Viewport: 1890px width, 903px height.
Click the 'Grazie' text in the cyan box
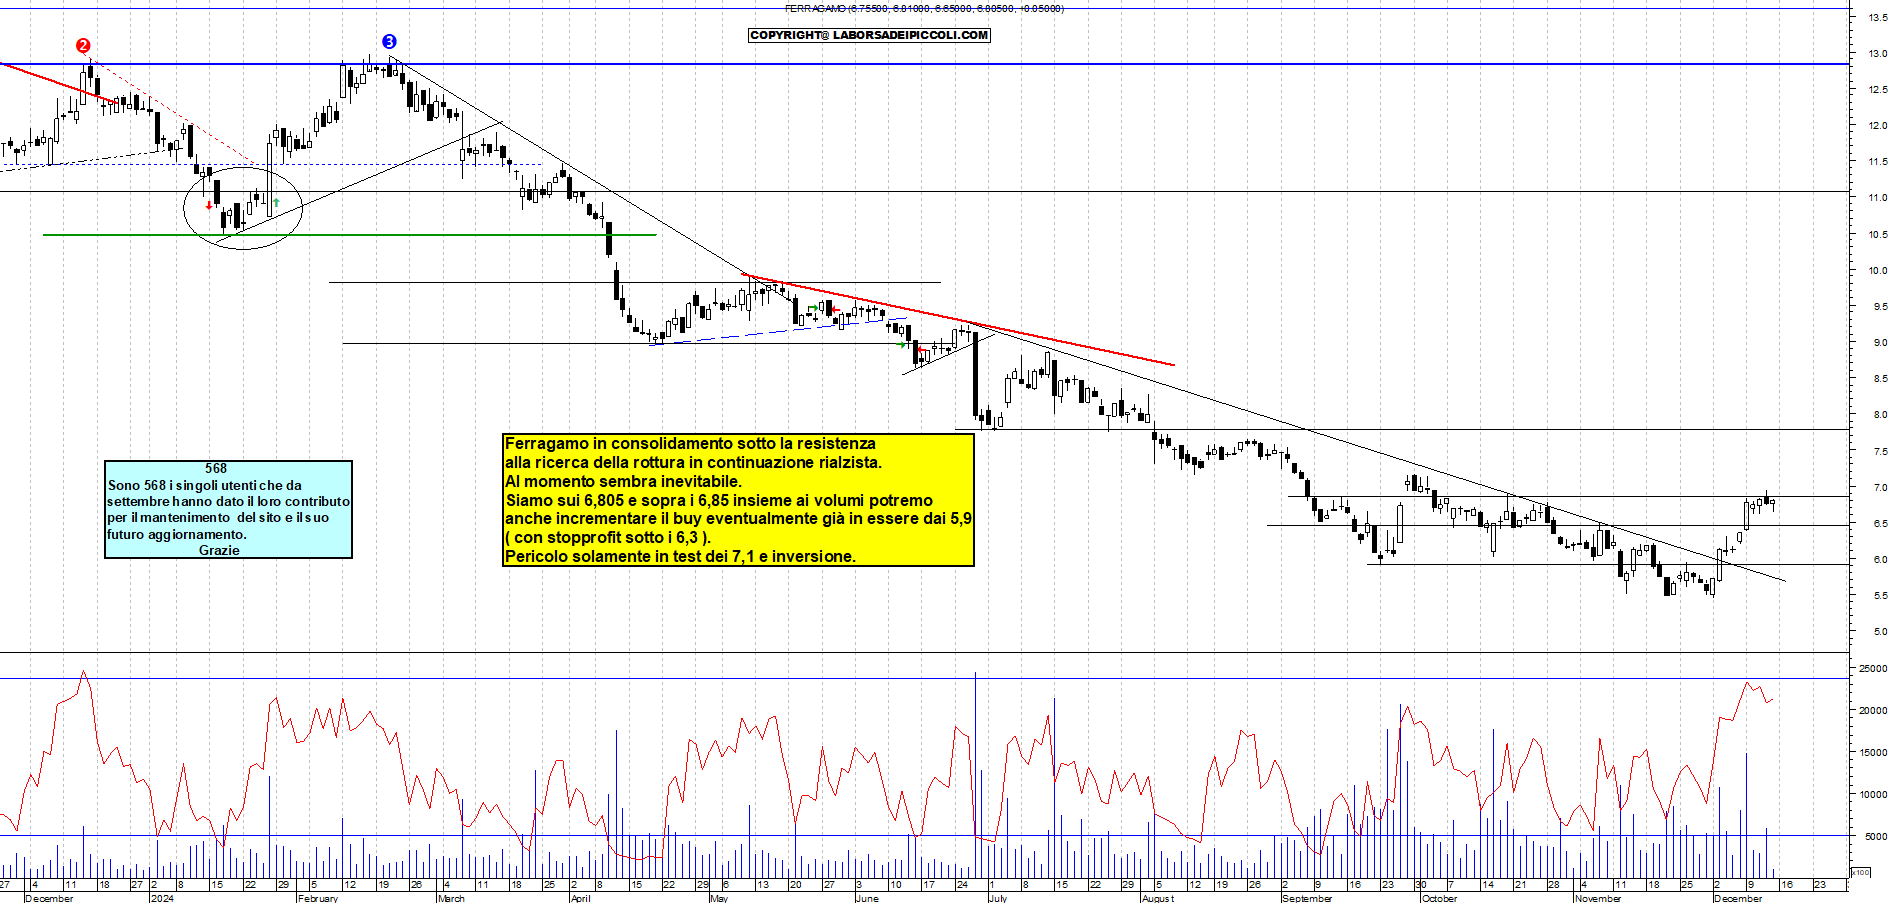tap(219, 550)
